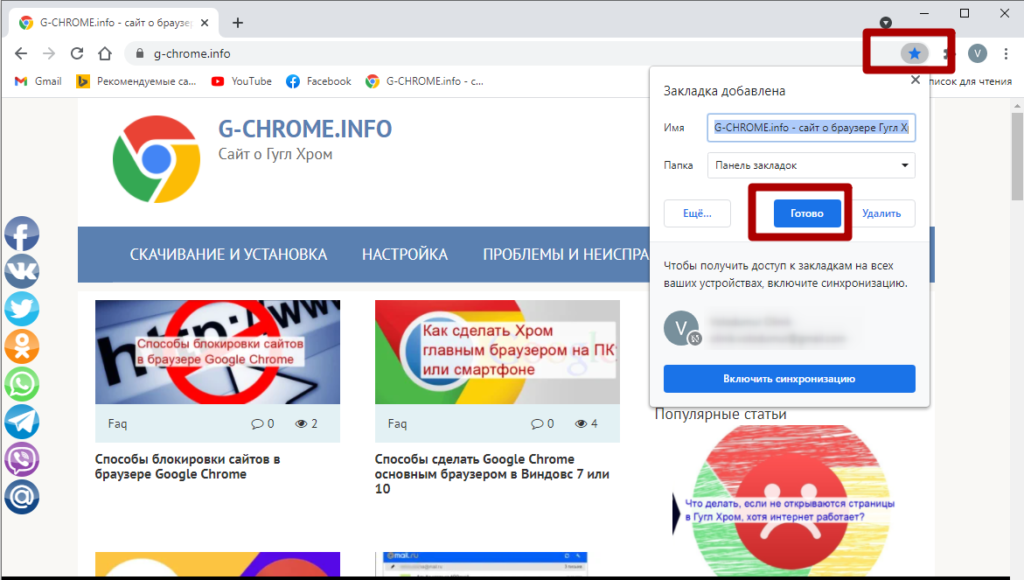Close the bookmark added popup

tap(915, 80)
